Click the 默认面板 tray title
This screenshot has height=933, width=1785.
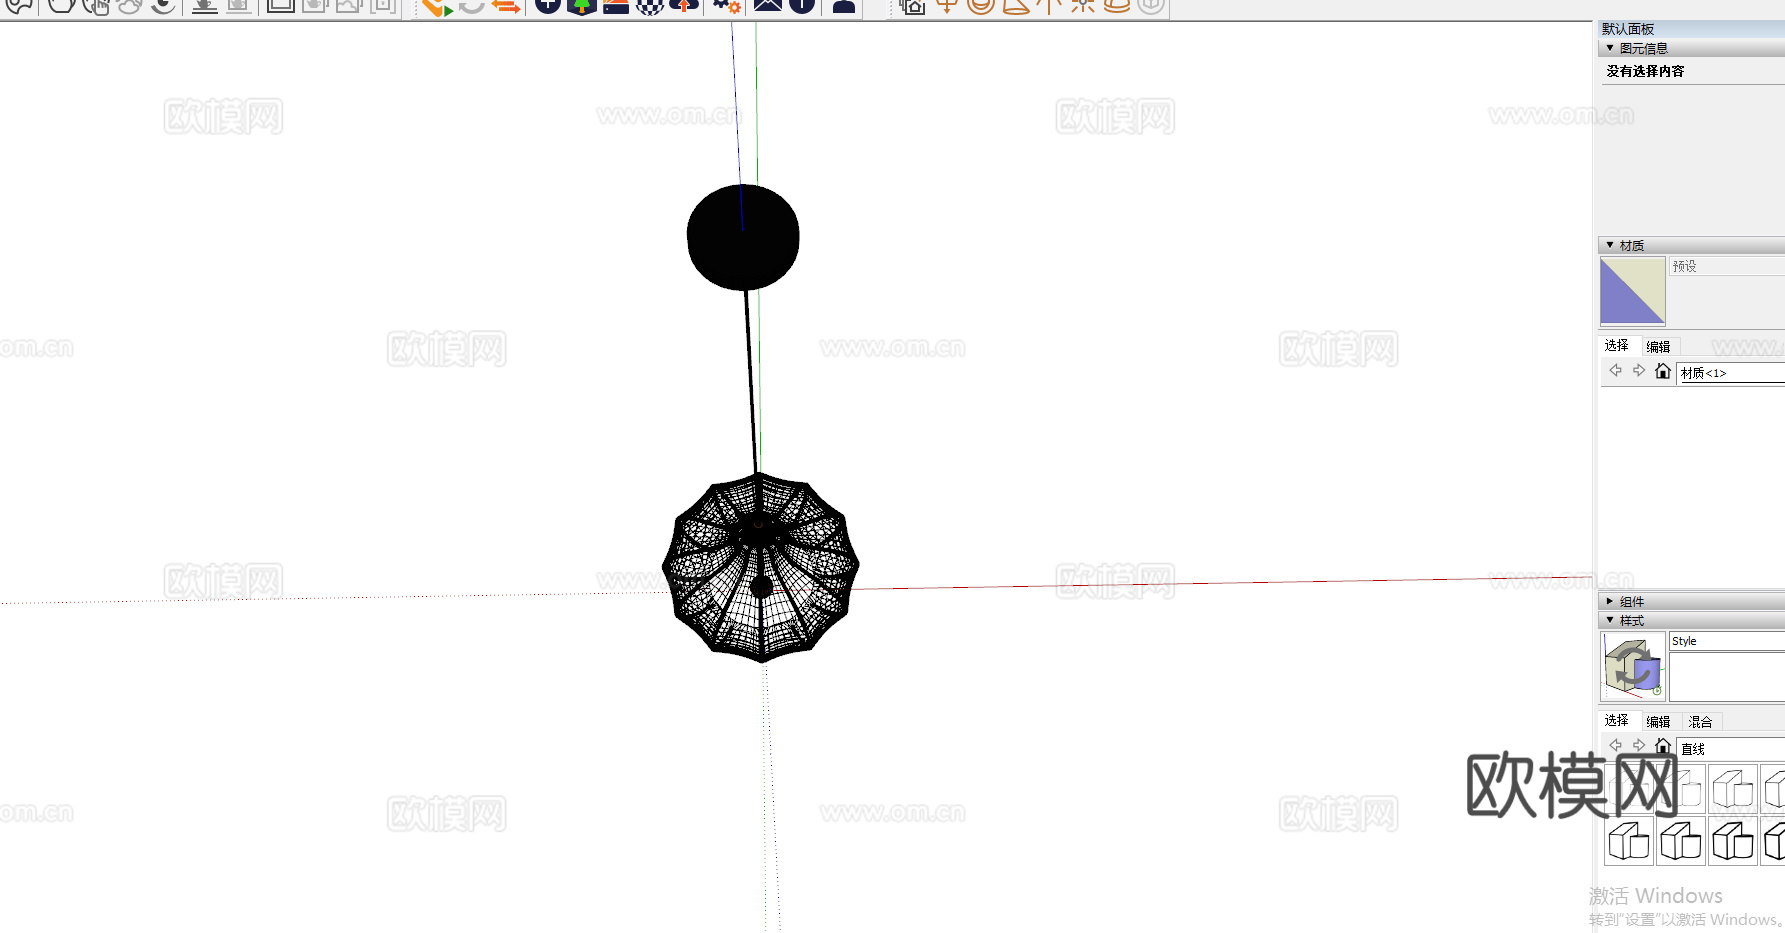point(1628,29)
